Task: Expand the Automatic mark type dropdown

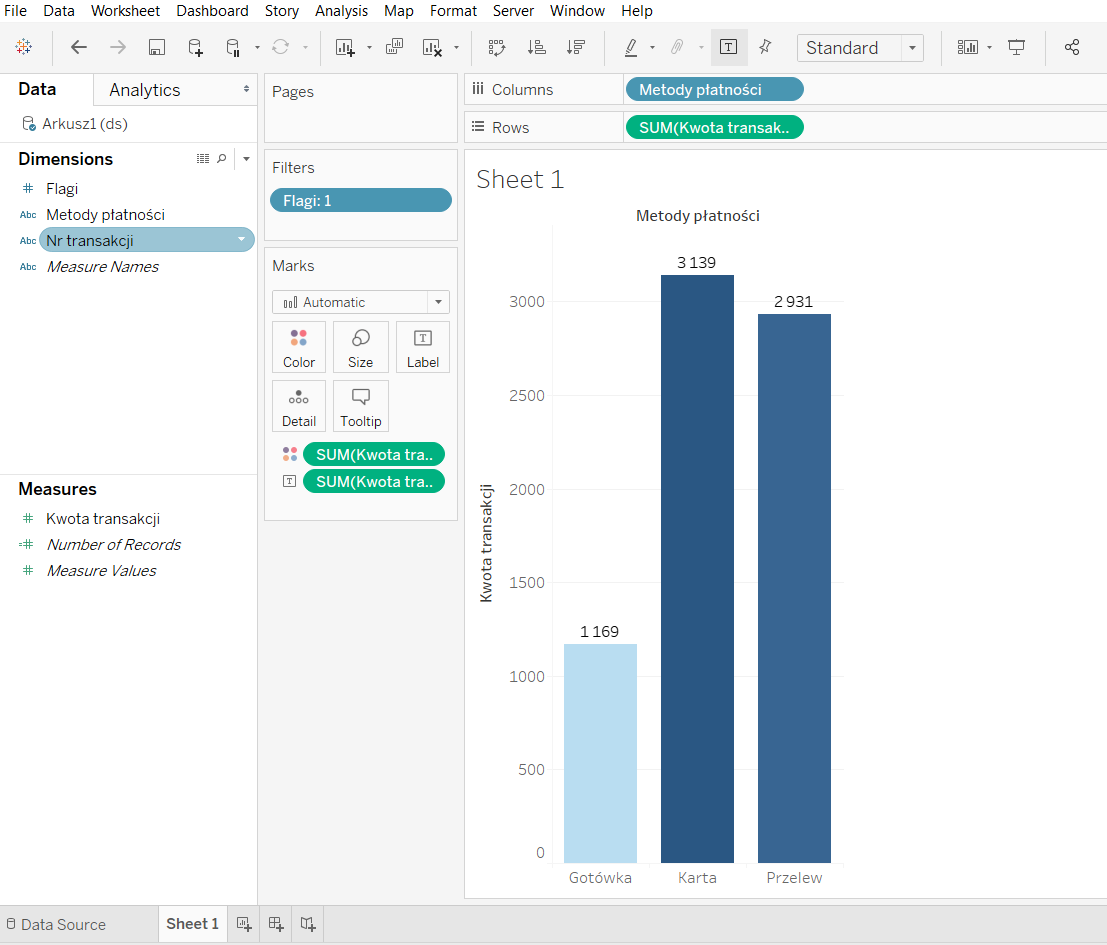Action: pos(437,302)
